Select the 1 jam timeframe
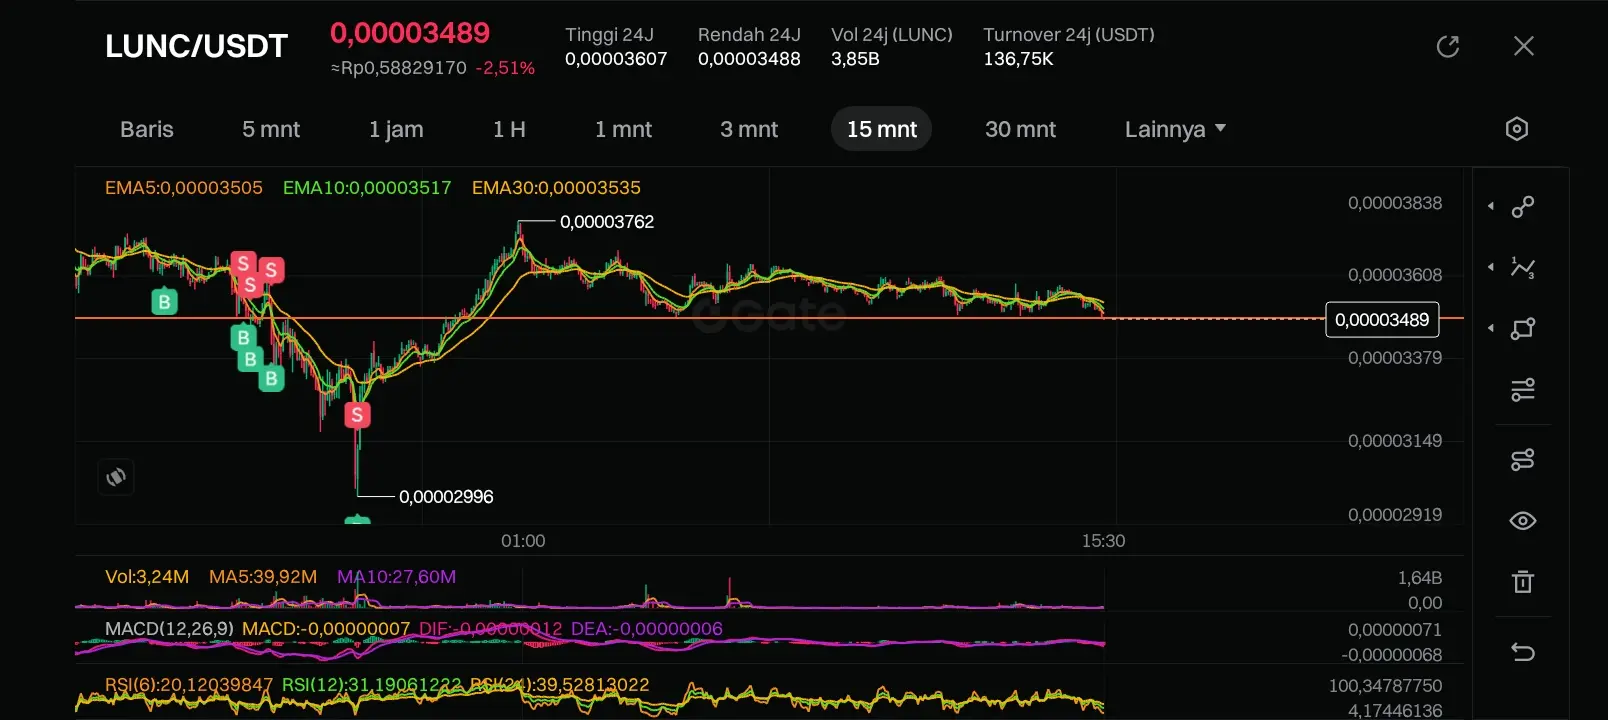The width and height of the screenshot is (1608, 720). coord(396,129)
